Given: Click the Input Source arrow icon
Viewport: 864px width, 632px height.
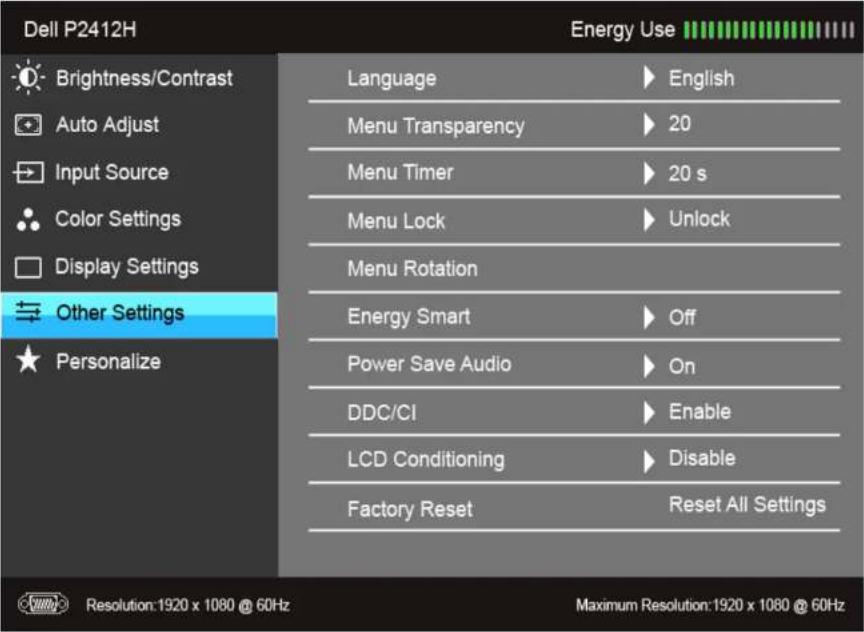Looking at the screenshot, I should click(x=28, y=172).
